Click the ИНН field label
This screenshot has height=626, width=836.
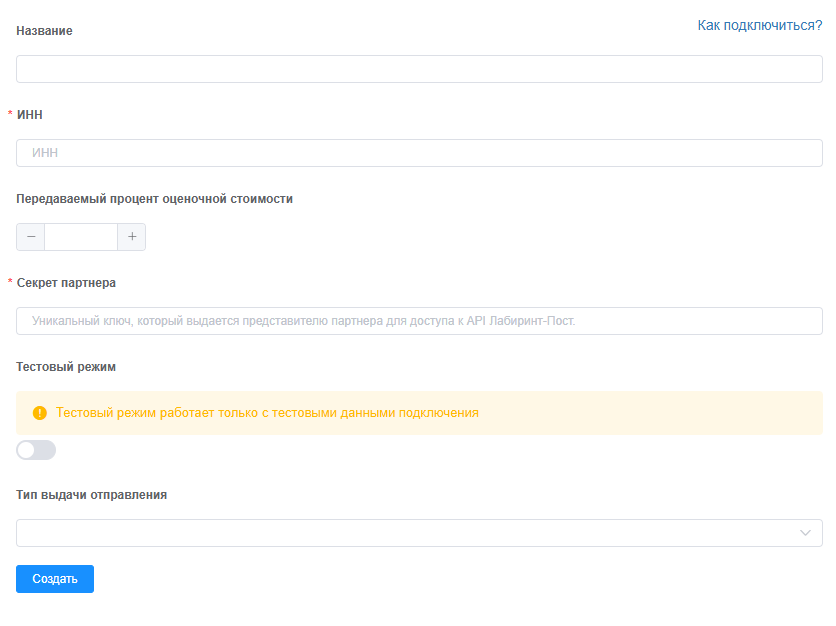pos(30,115)
